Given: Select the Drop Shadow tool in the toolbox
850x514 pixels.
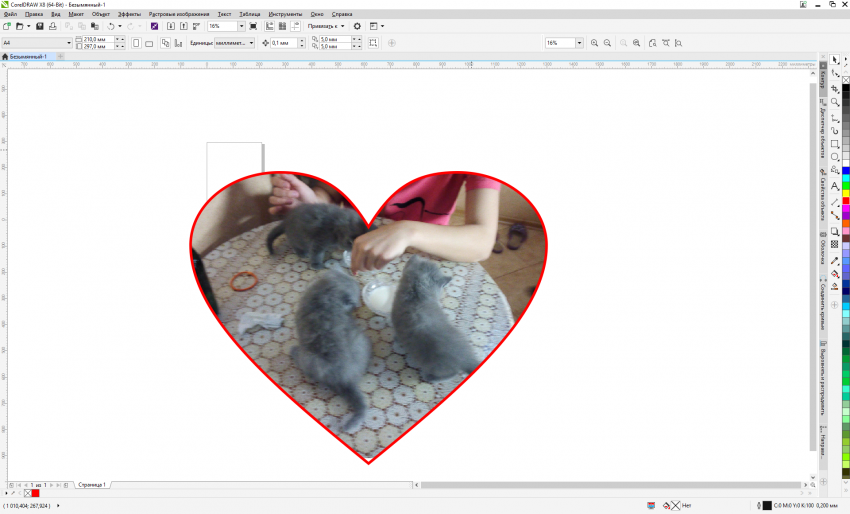Looking at the screenshot, I should [x=835, y=232].
